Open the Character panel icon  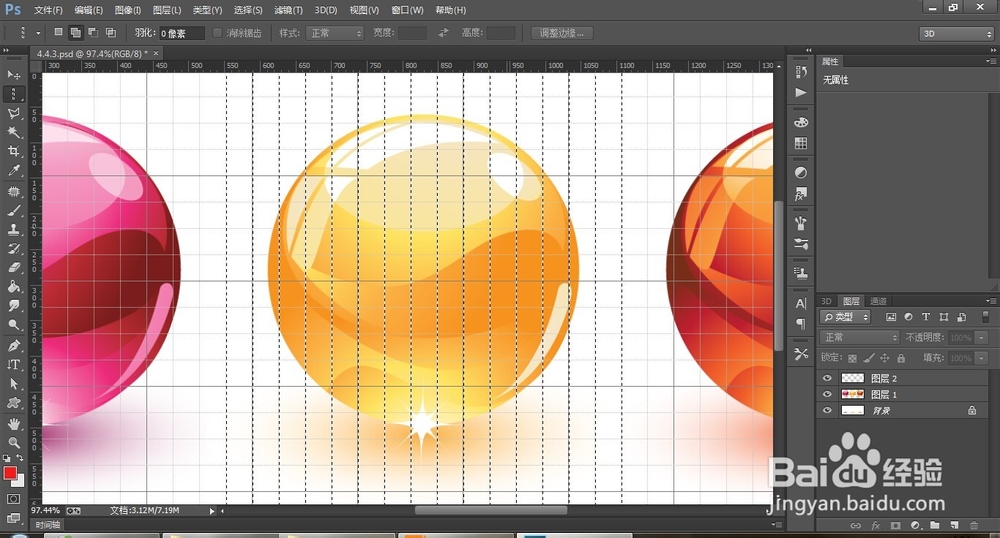[801, 303]
